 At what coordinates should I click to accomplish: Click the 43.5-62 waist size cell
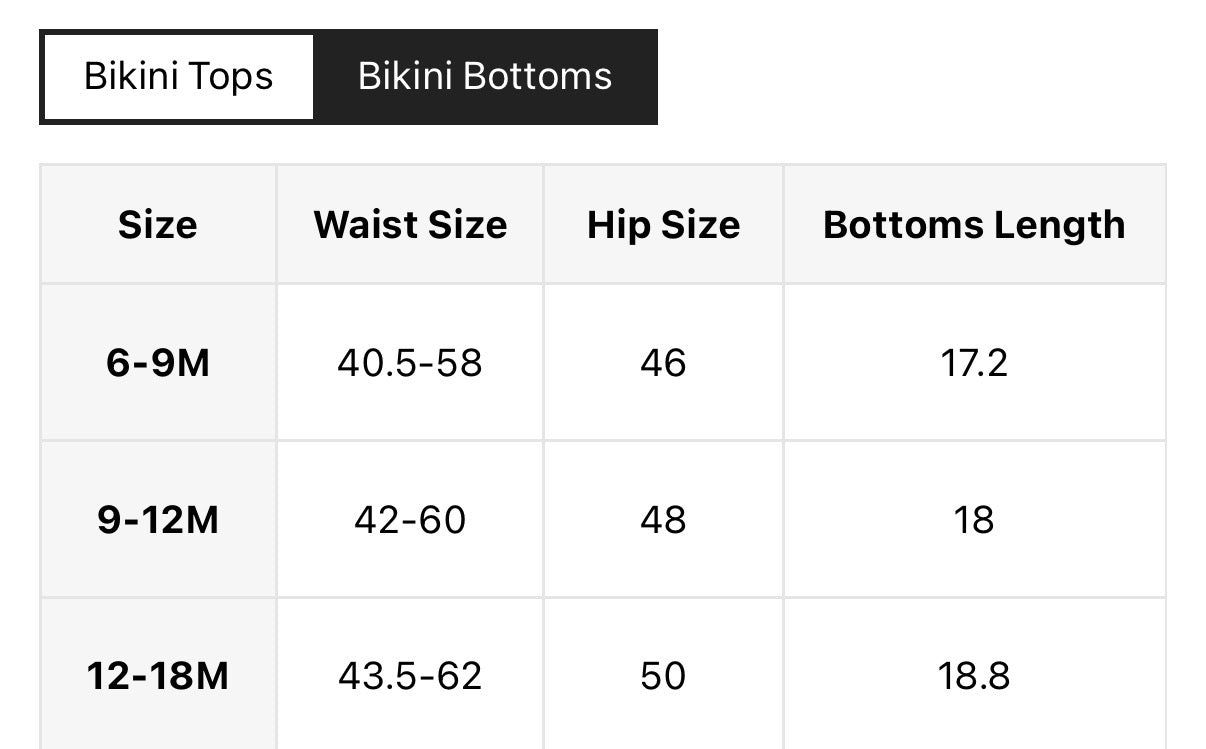point(410,677)
